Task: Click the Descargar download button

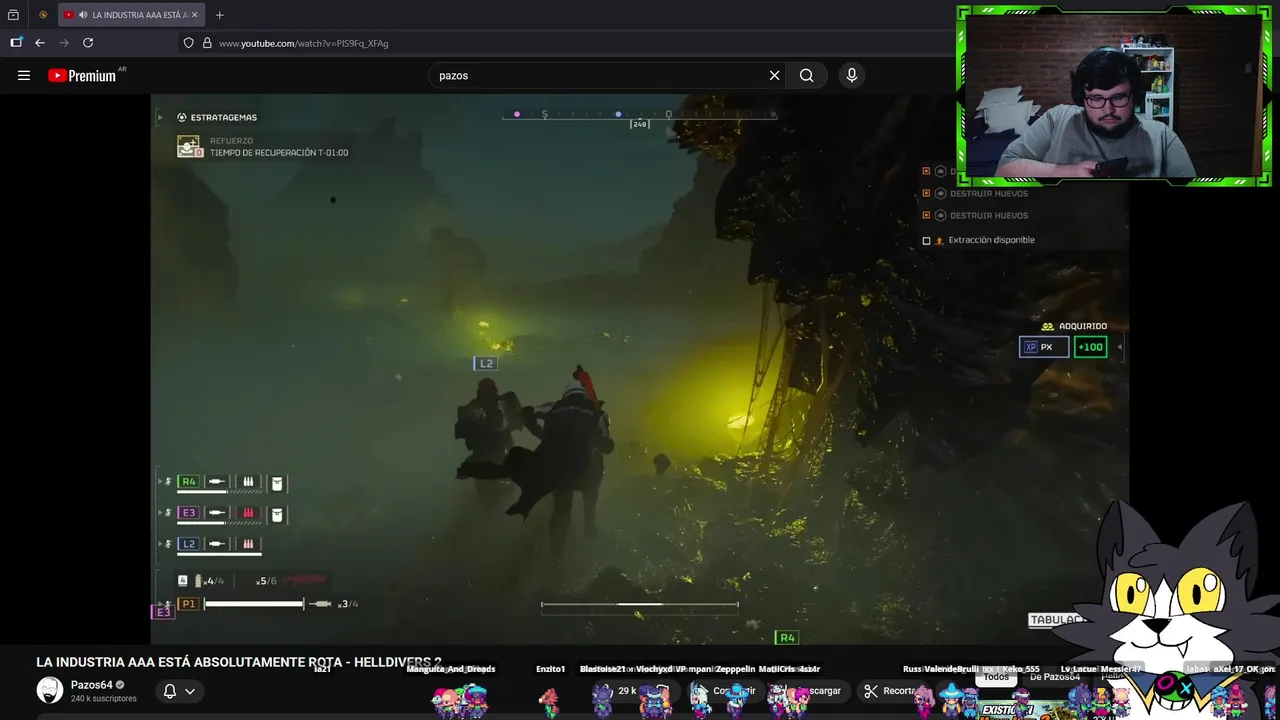Action: [x=812, y=691]
